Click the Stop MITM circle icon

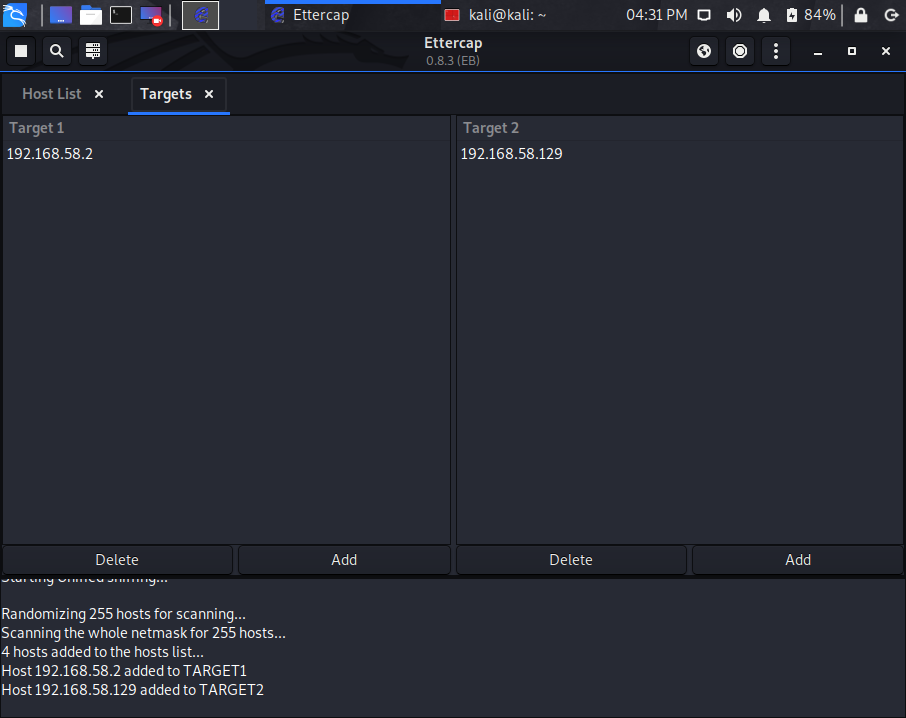[x=740, y=51]
